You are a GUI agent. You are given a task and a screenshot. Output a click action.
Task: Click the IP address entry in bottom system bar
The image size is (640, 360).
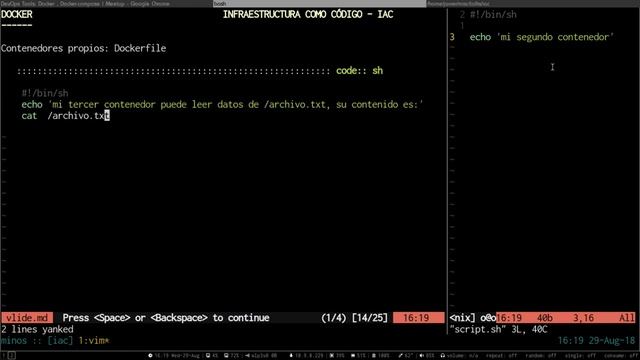(307, 356)
